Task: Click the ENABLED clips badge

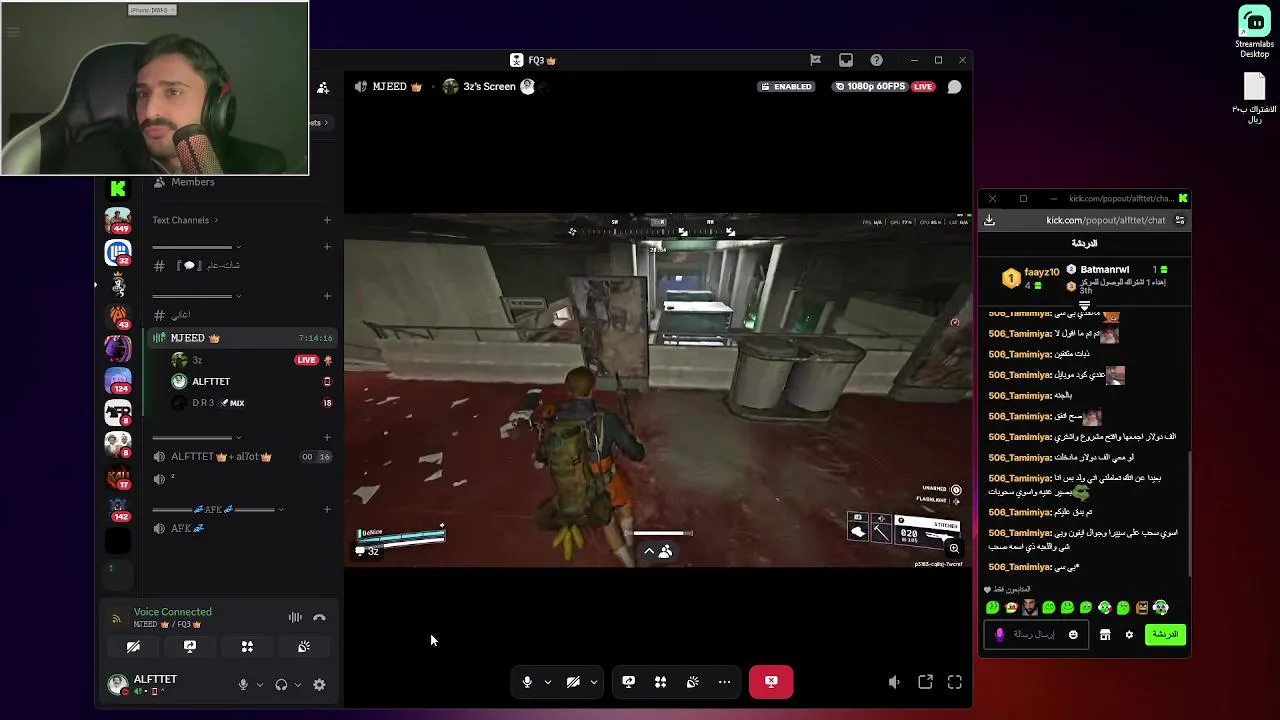Action: [787, 87]
